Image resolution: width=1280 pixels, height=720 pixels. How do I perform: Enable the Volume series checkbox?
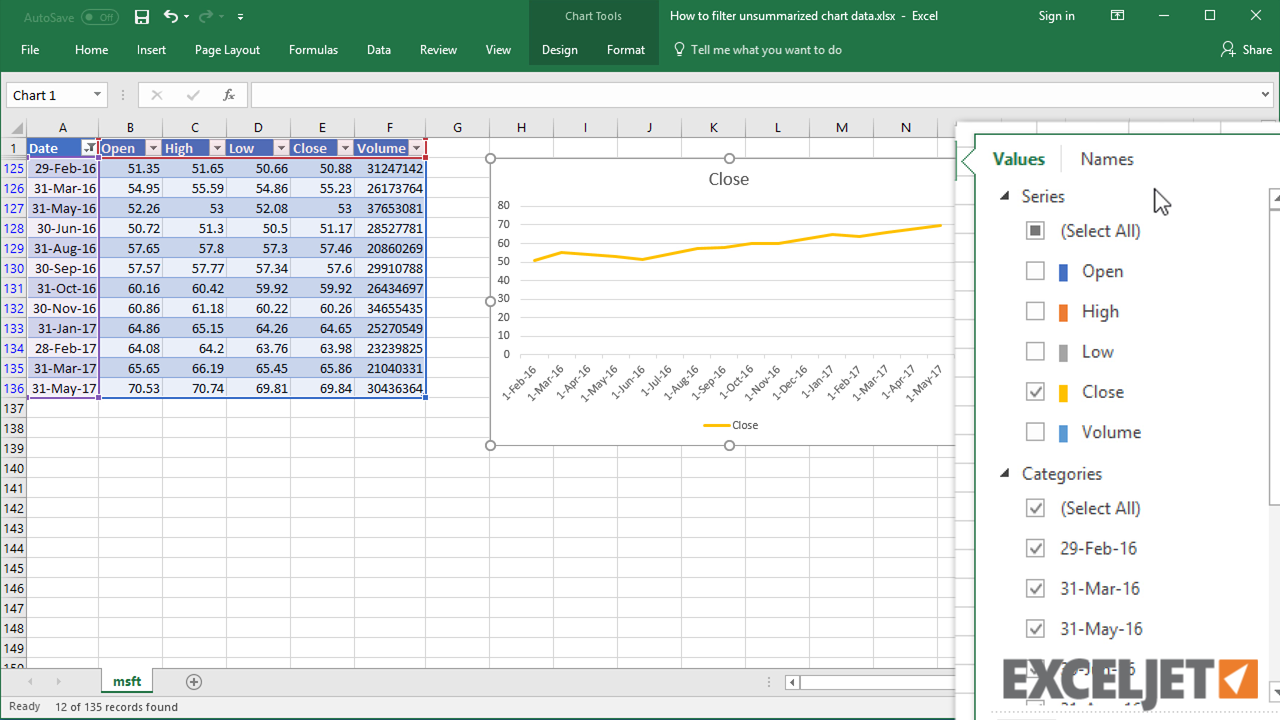[1035, 431]
